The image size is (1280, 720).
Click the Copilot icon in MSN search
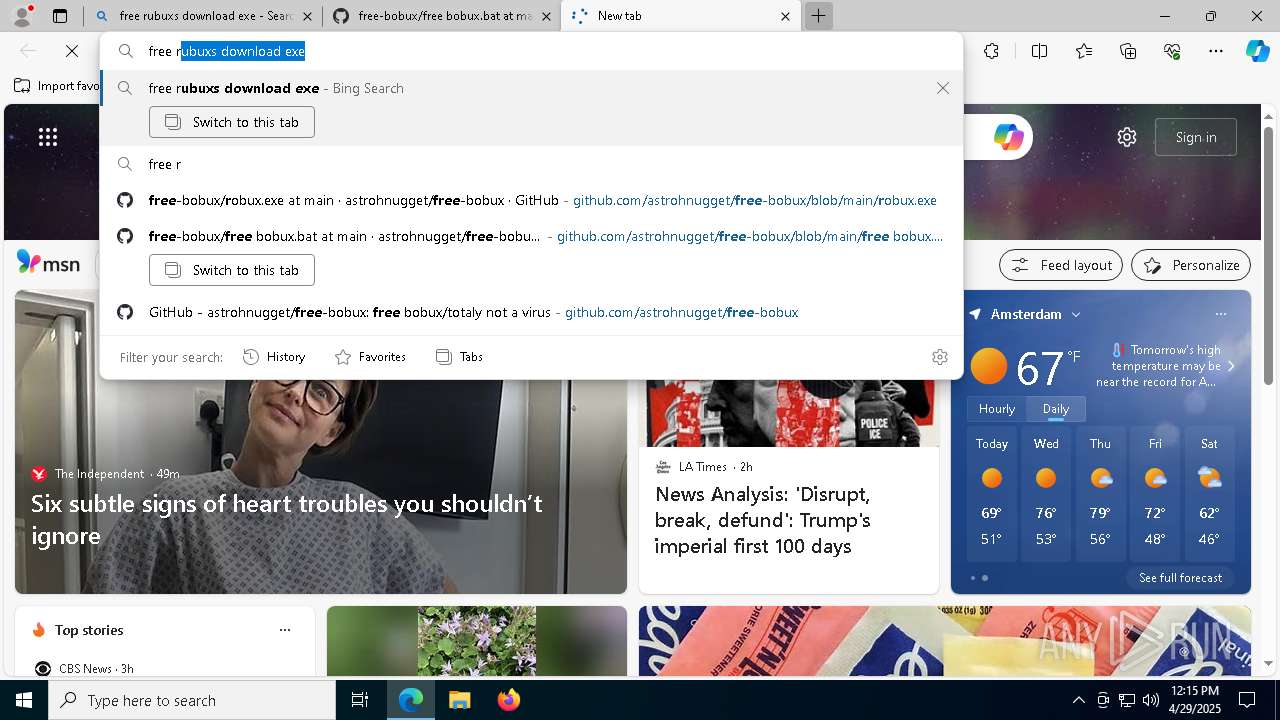1008,137
